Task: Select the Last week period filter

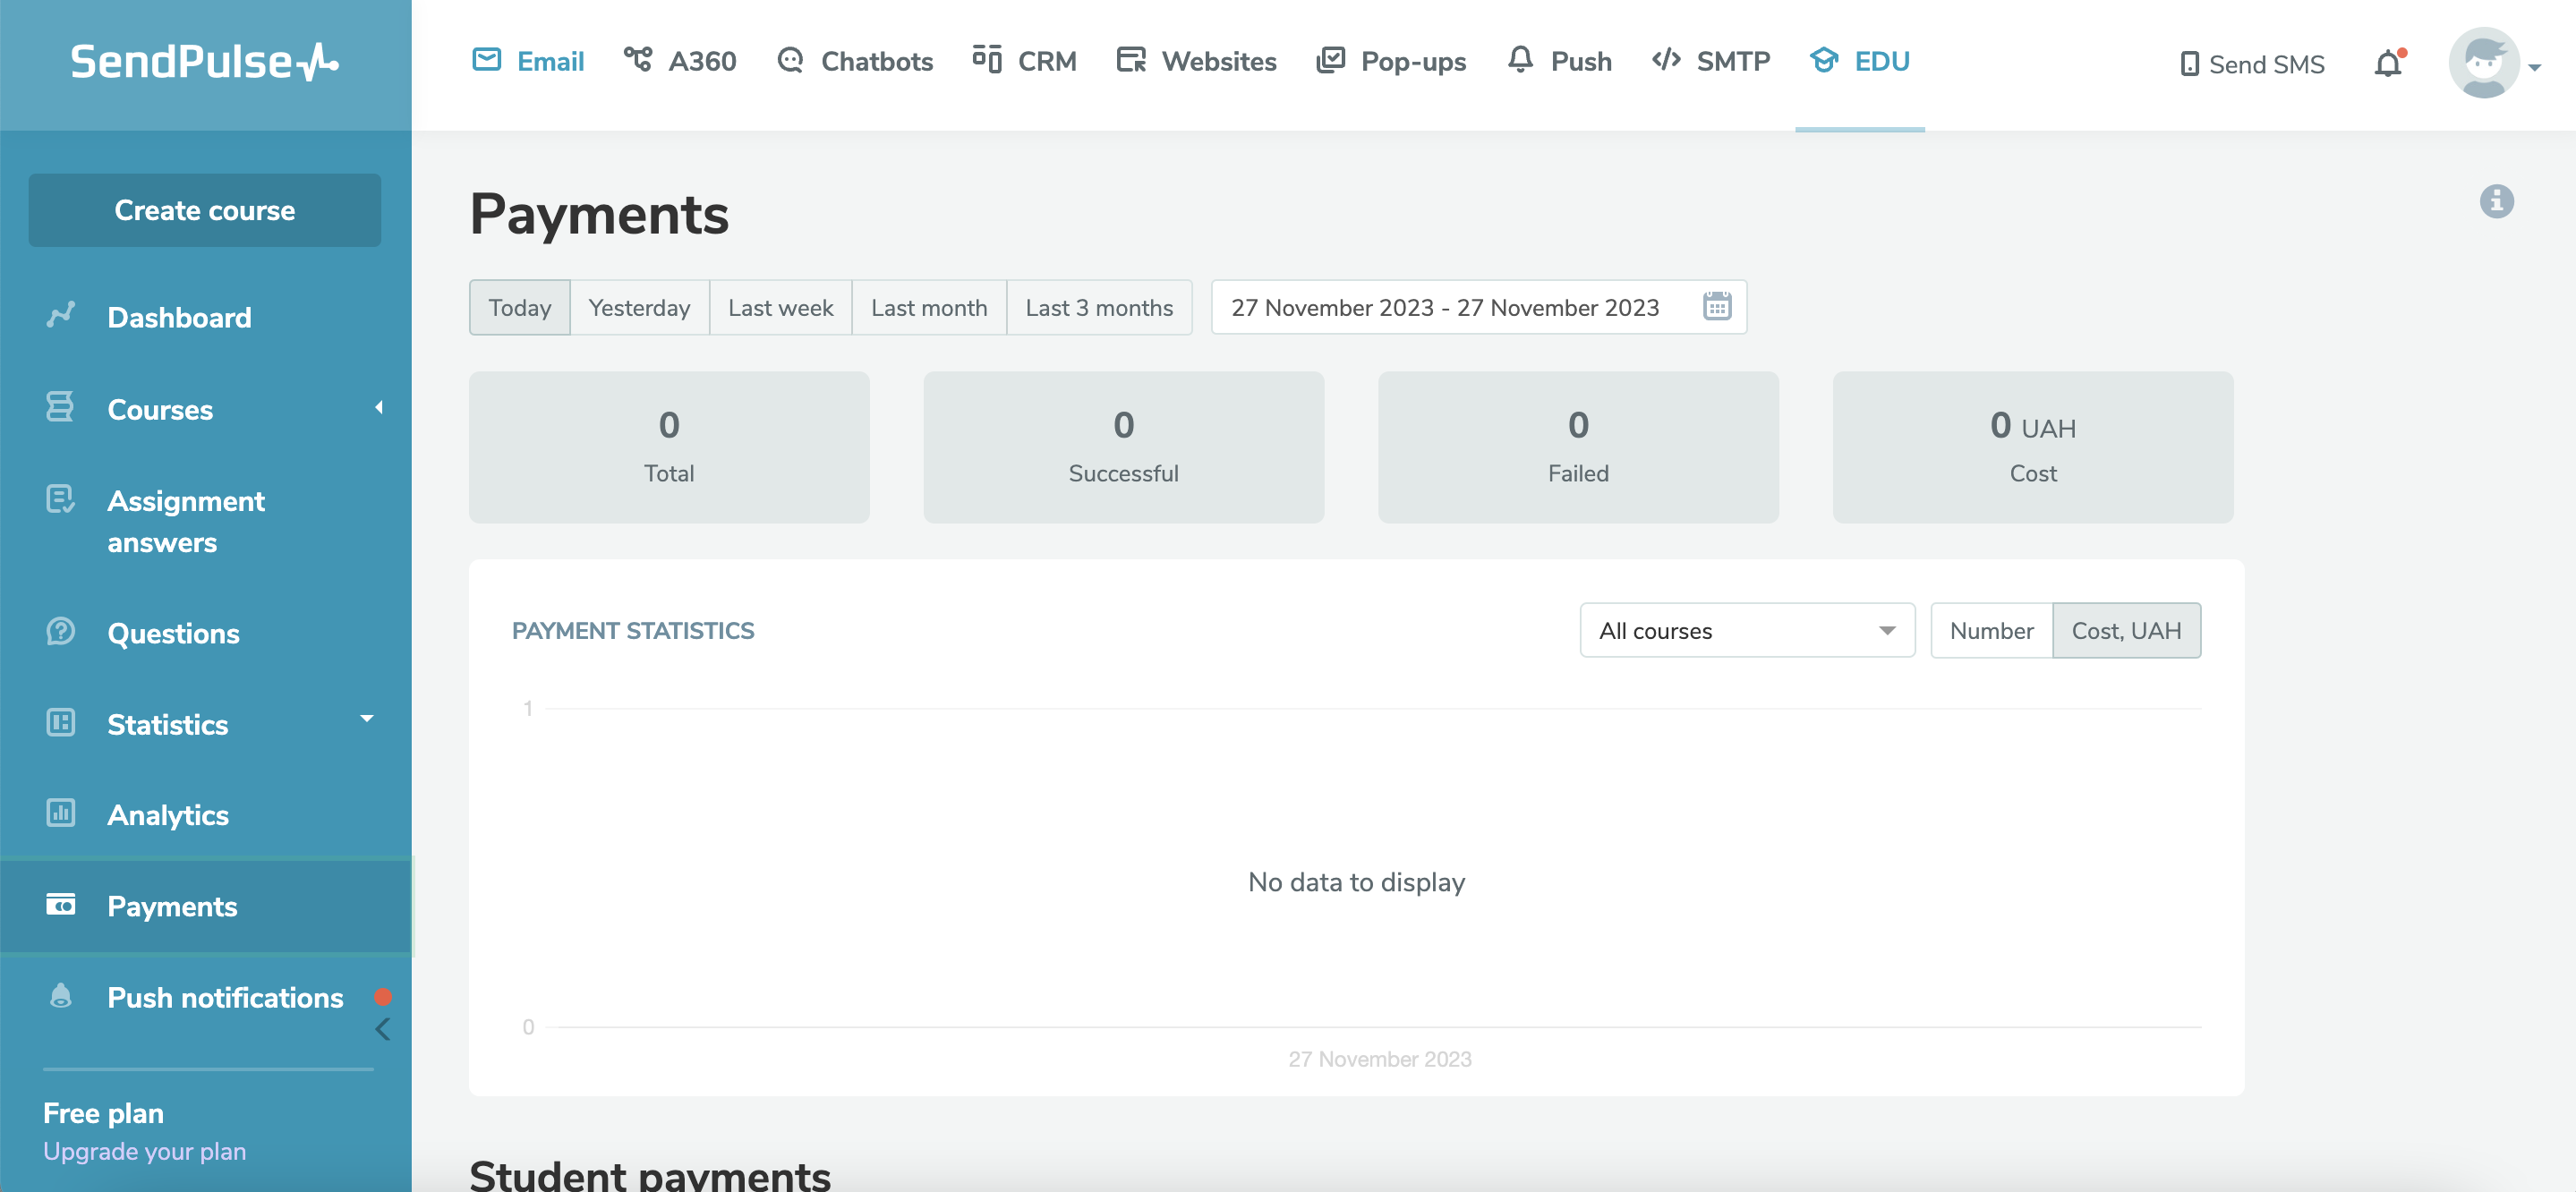Action: (781, 308)
